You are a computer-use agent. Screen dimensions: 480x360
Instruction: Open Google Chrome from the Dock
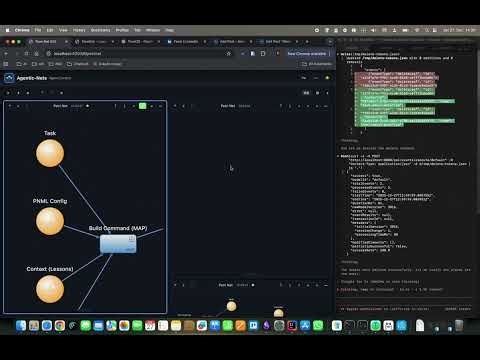tap(60, 325)
